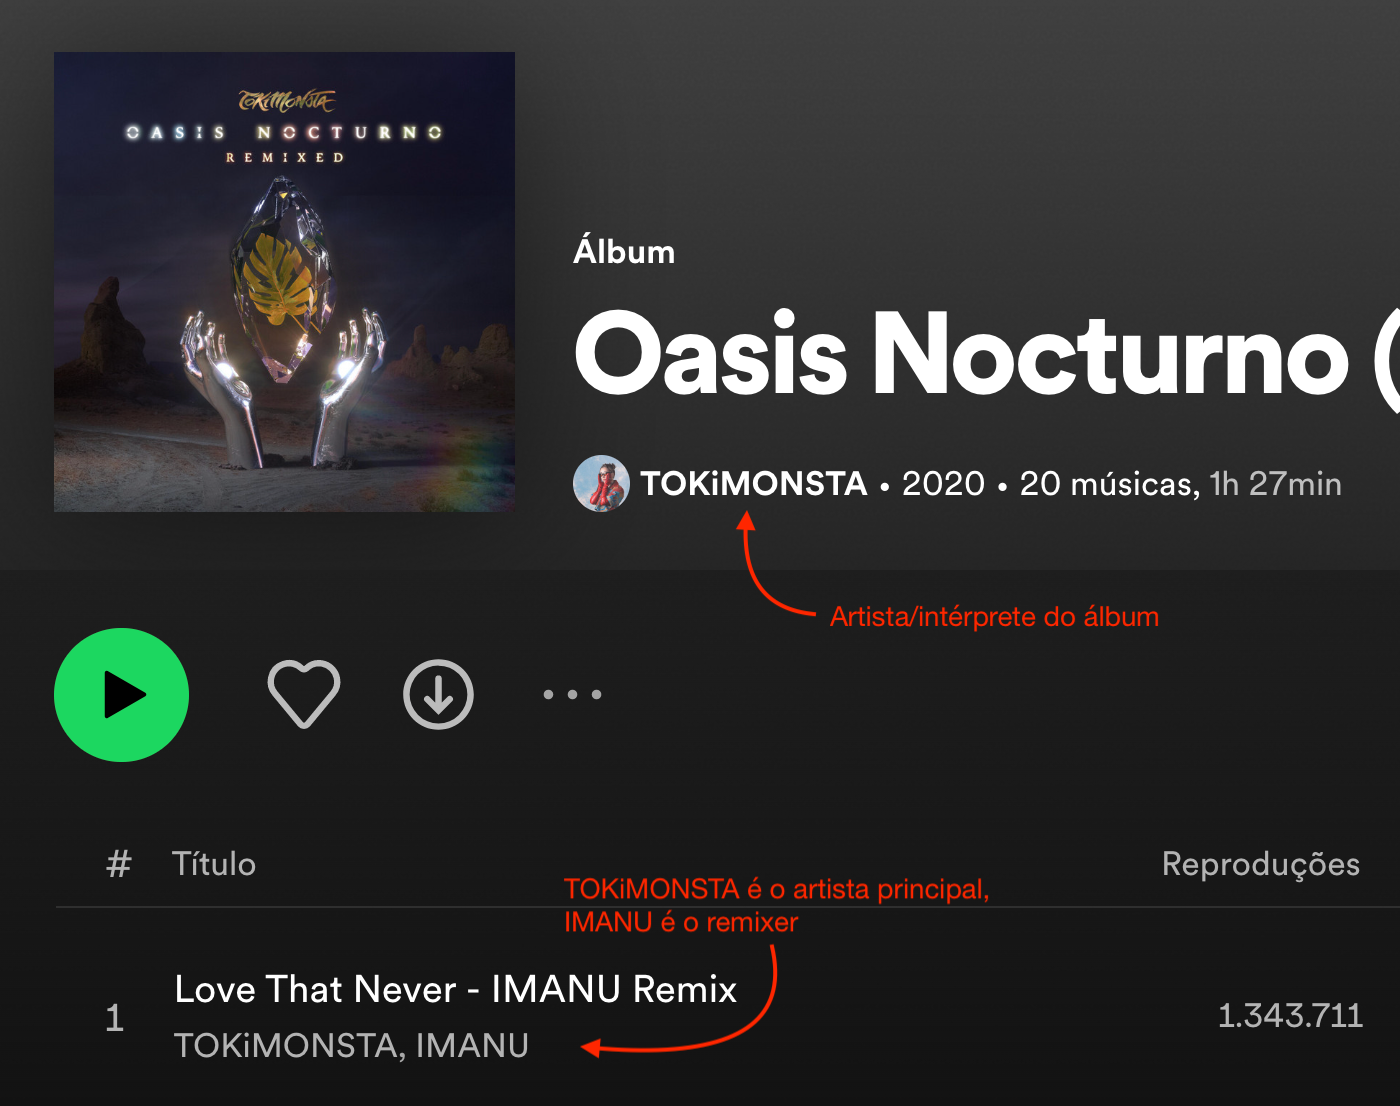The image size is (1400, 1106).
Task: Click the Oasis Nocturno album title
Action: coord(986,354)
